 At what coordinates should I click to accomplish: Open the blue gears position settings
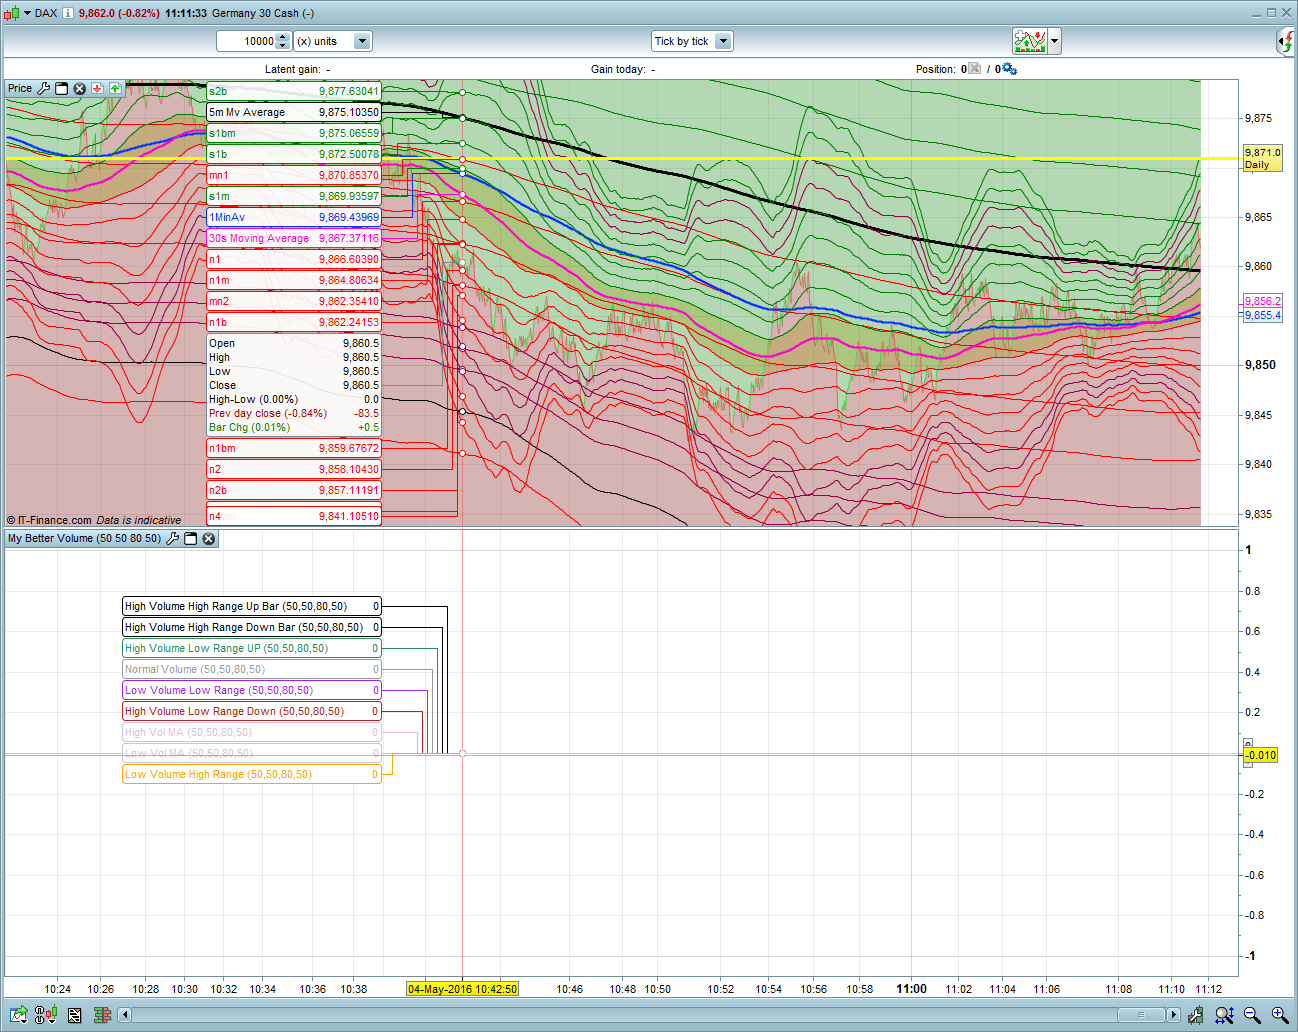click(x=1010, y=69)
